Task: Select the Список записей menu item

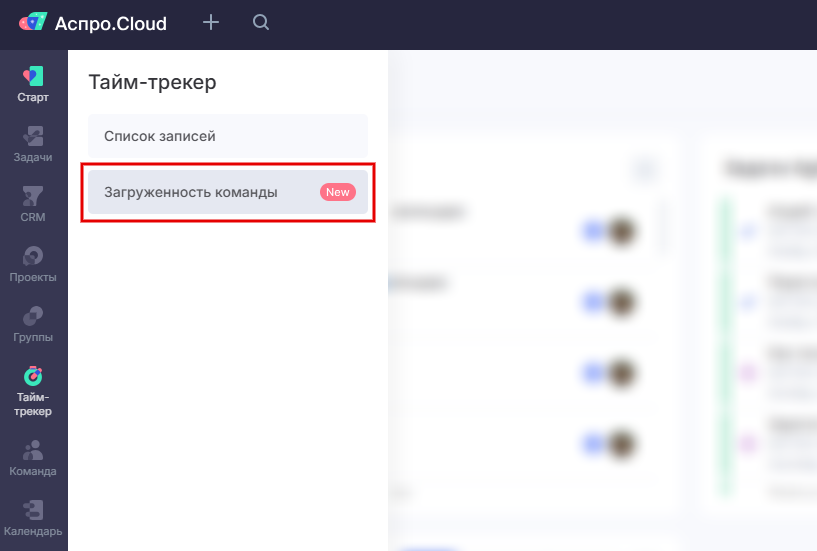Action: (x=227, y=136)
